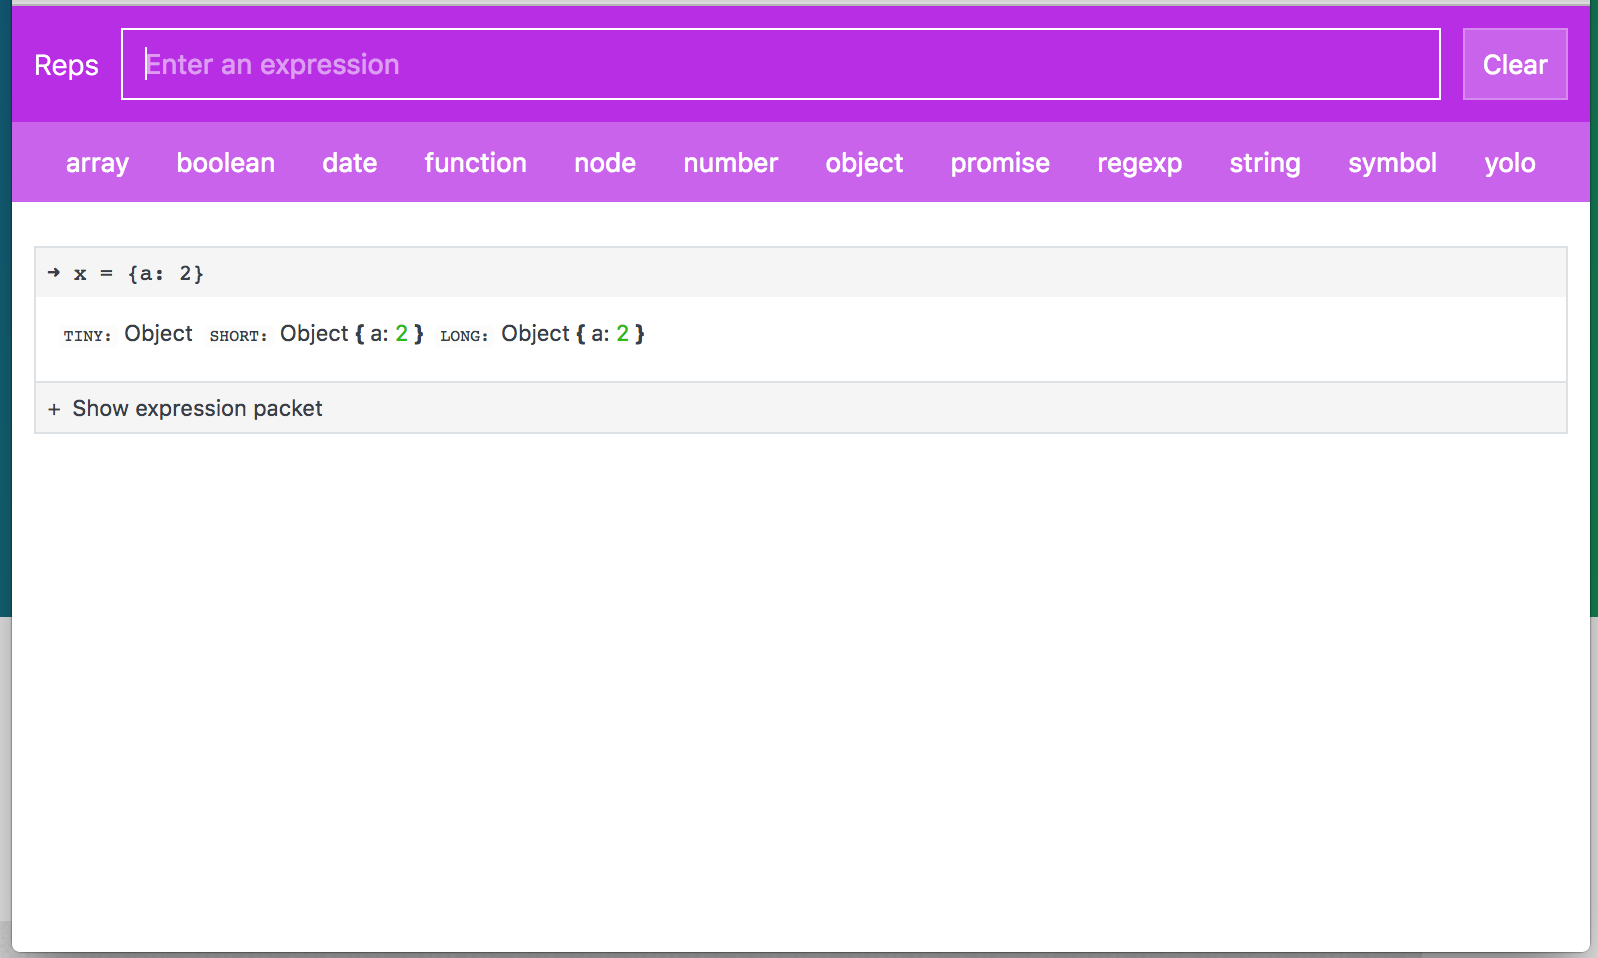Select the string sample link
Image resolution: width=1598 pixels, height=958 pixels.
[x=1265, y=162]
